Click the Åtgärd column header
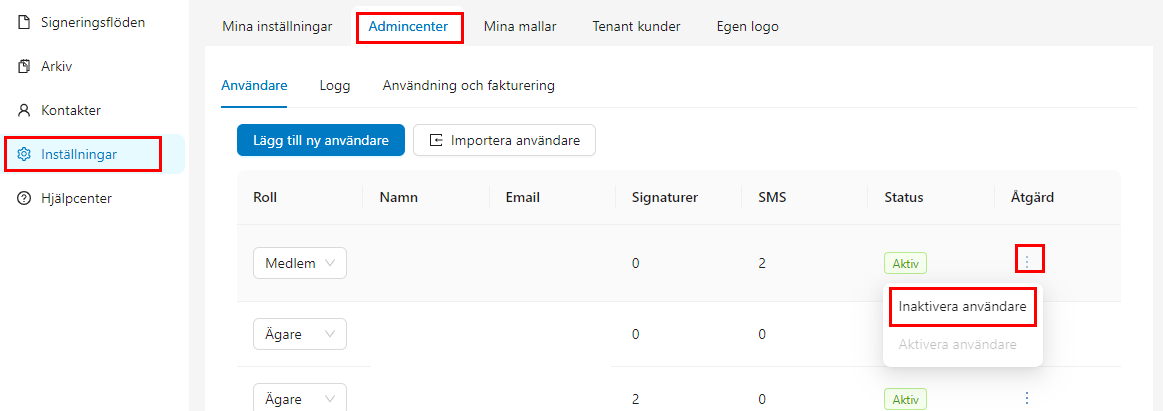The height and width of the screenshot is (411, 1163). click(1032, 197)
